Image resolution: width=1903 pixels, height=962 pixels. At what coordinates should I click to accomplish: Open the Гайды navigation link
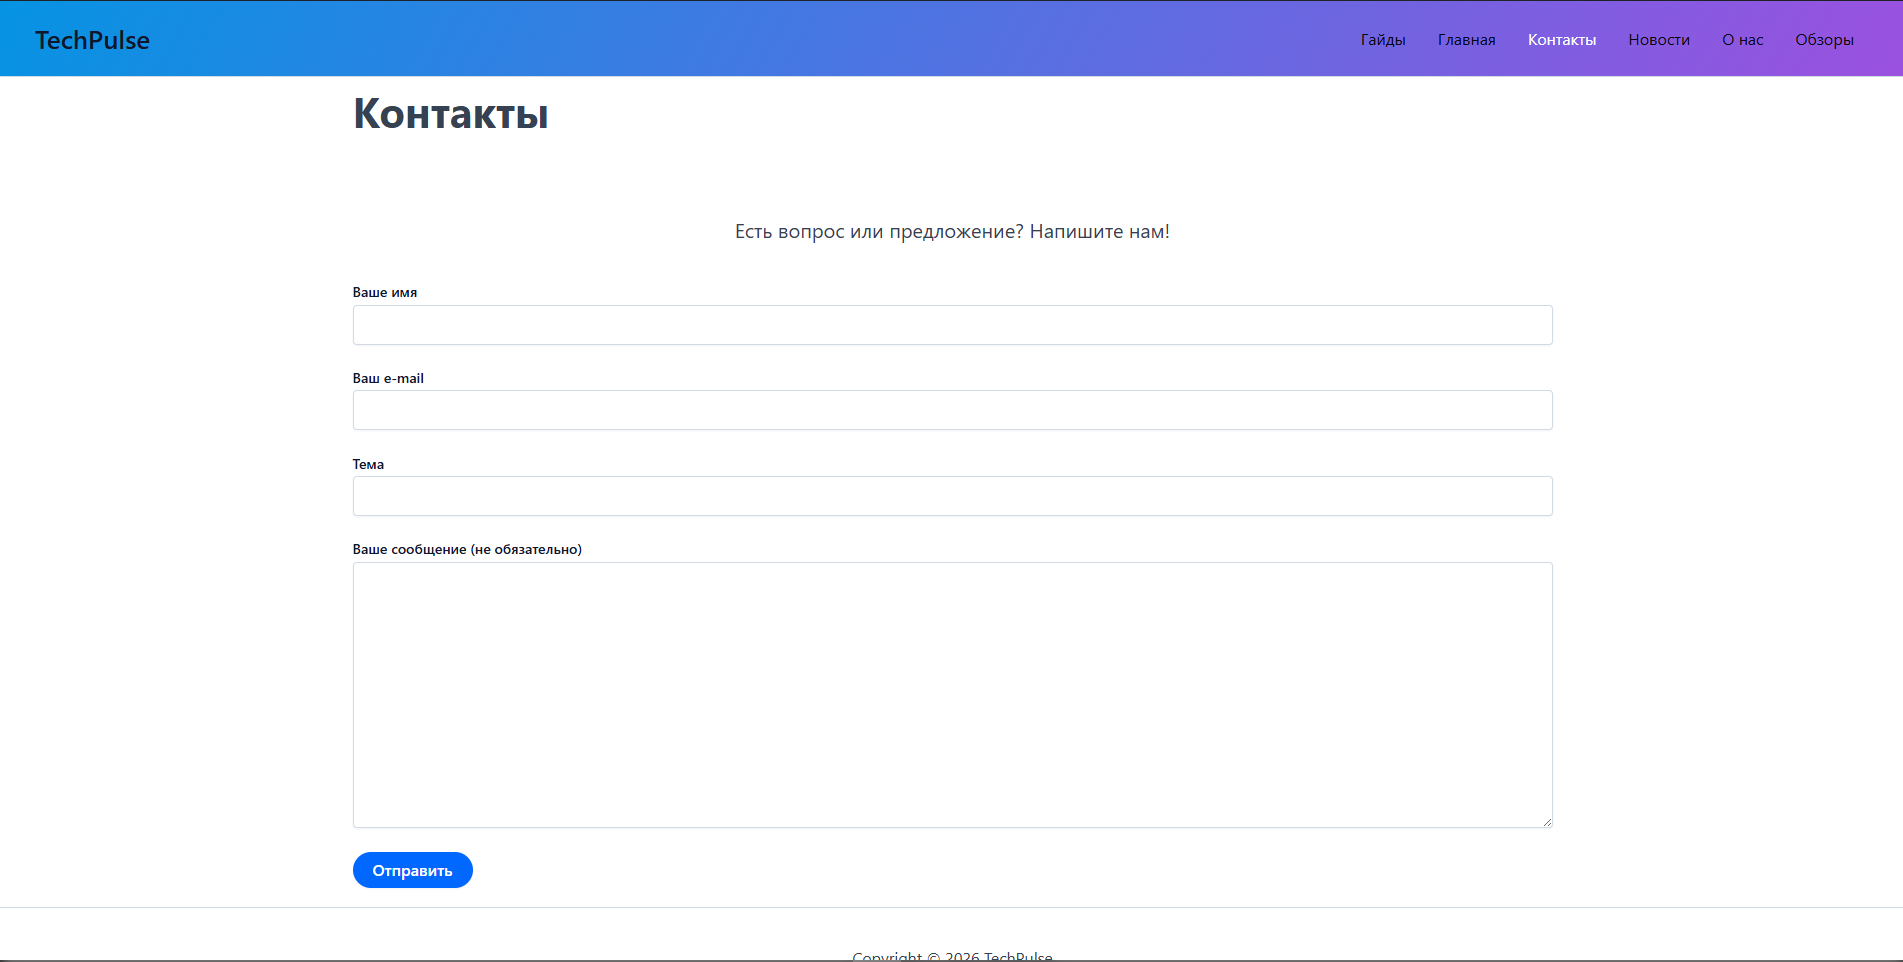pos(1382,40)
